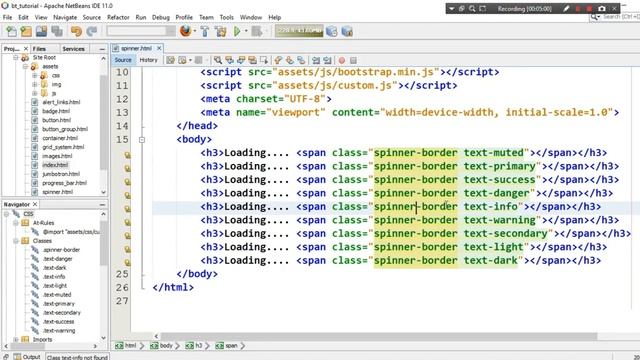Open the Run Project dropdown arrow
The image size is (640, 360).
[x=246, y=31]
